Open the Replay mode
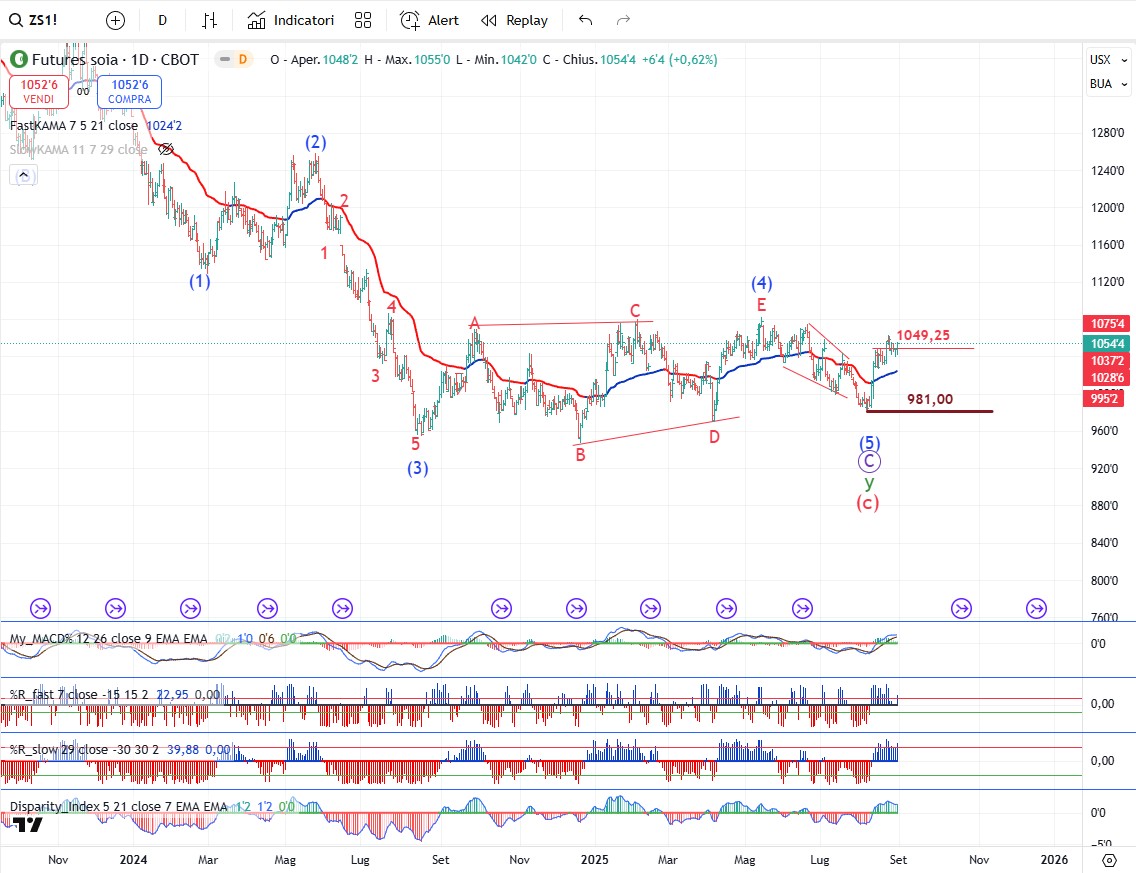1136x873 pixels. pyautogui.click(x=515, y=20)
